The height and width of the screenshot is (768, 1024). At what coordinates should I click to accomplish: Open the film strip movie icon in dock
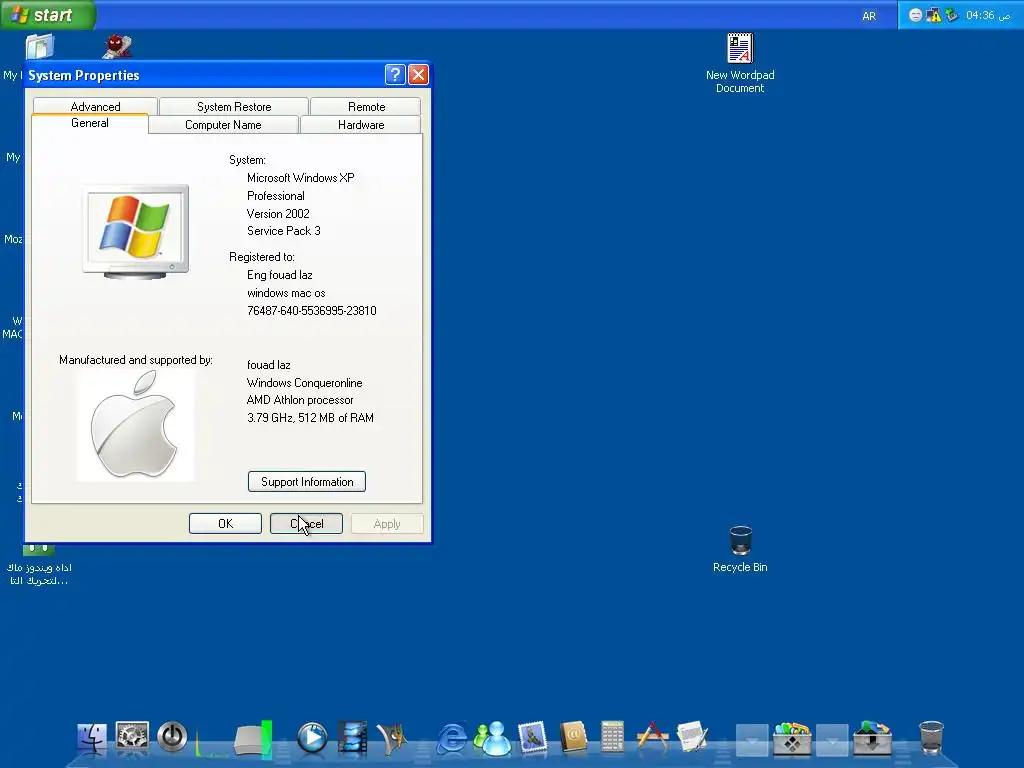(x=352, y=738)
